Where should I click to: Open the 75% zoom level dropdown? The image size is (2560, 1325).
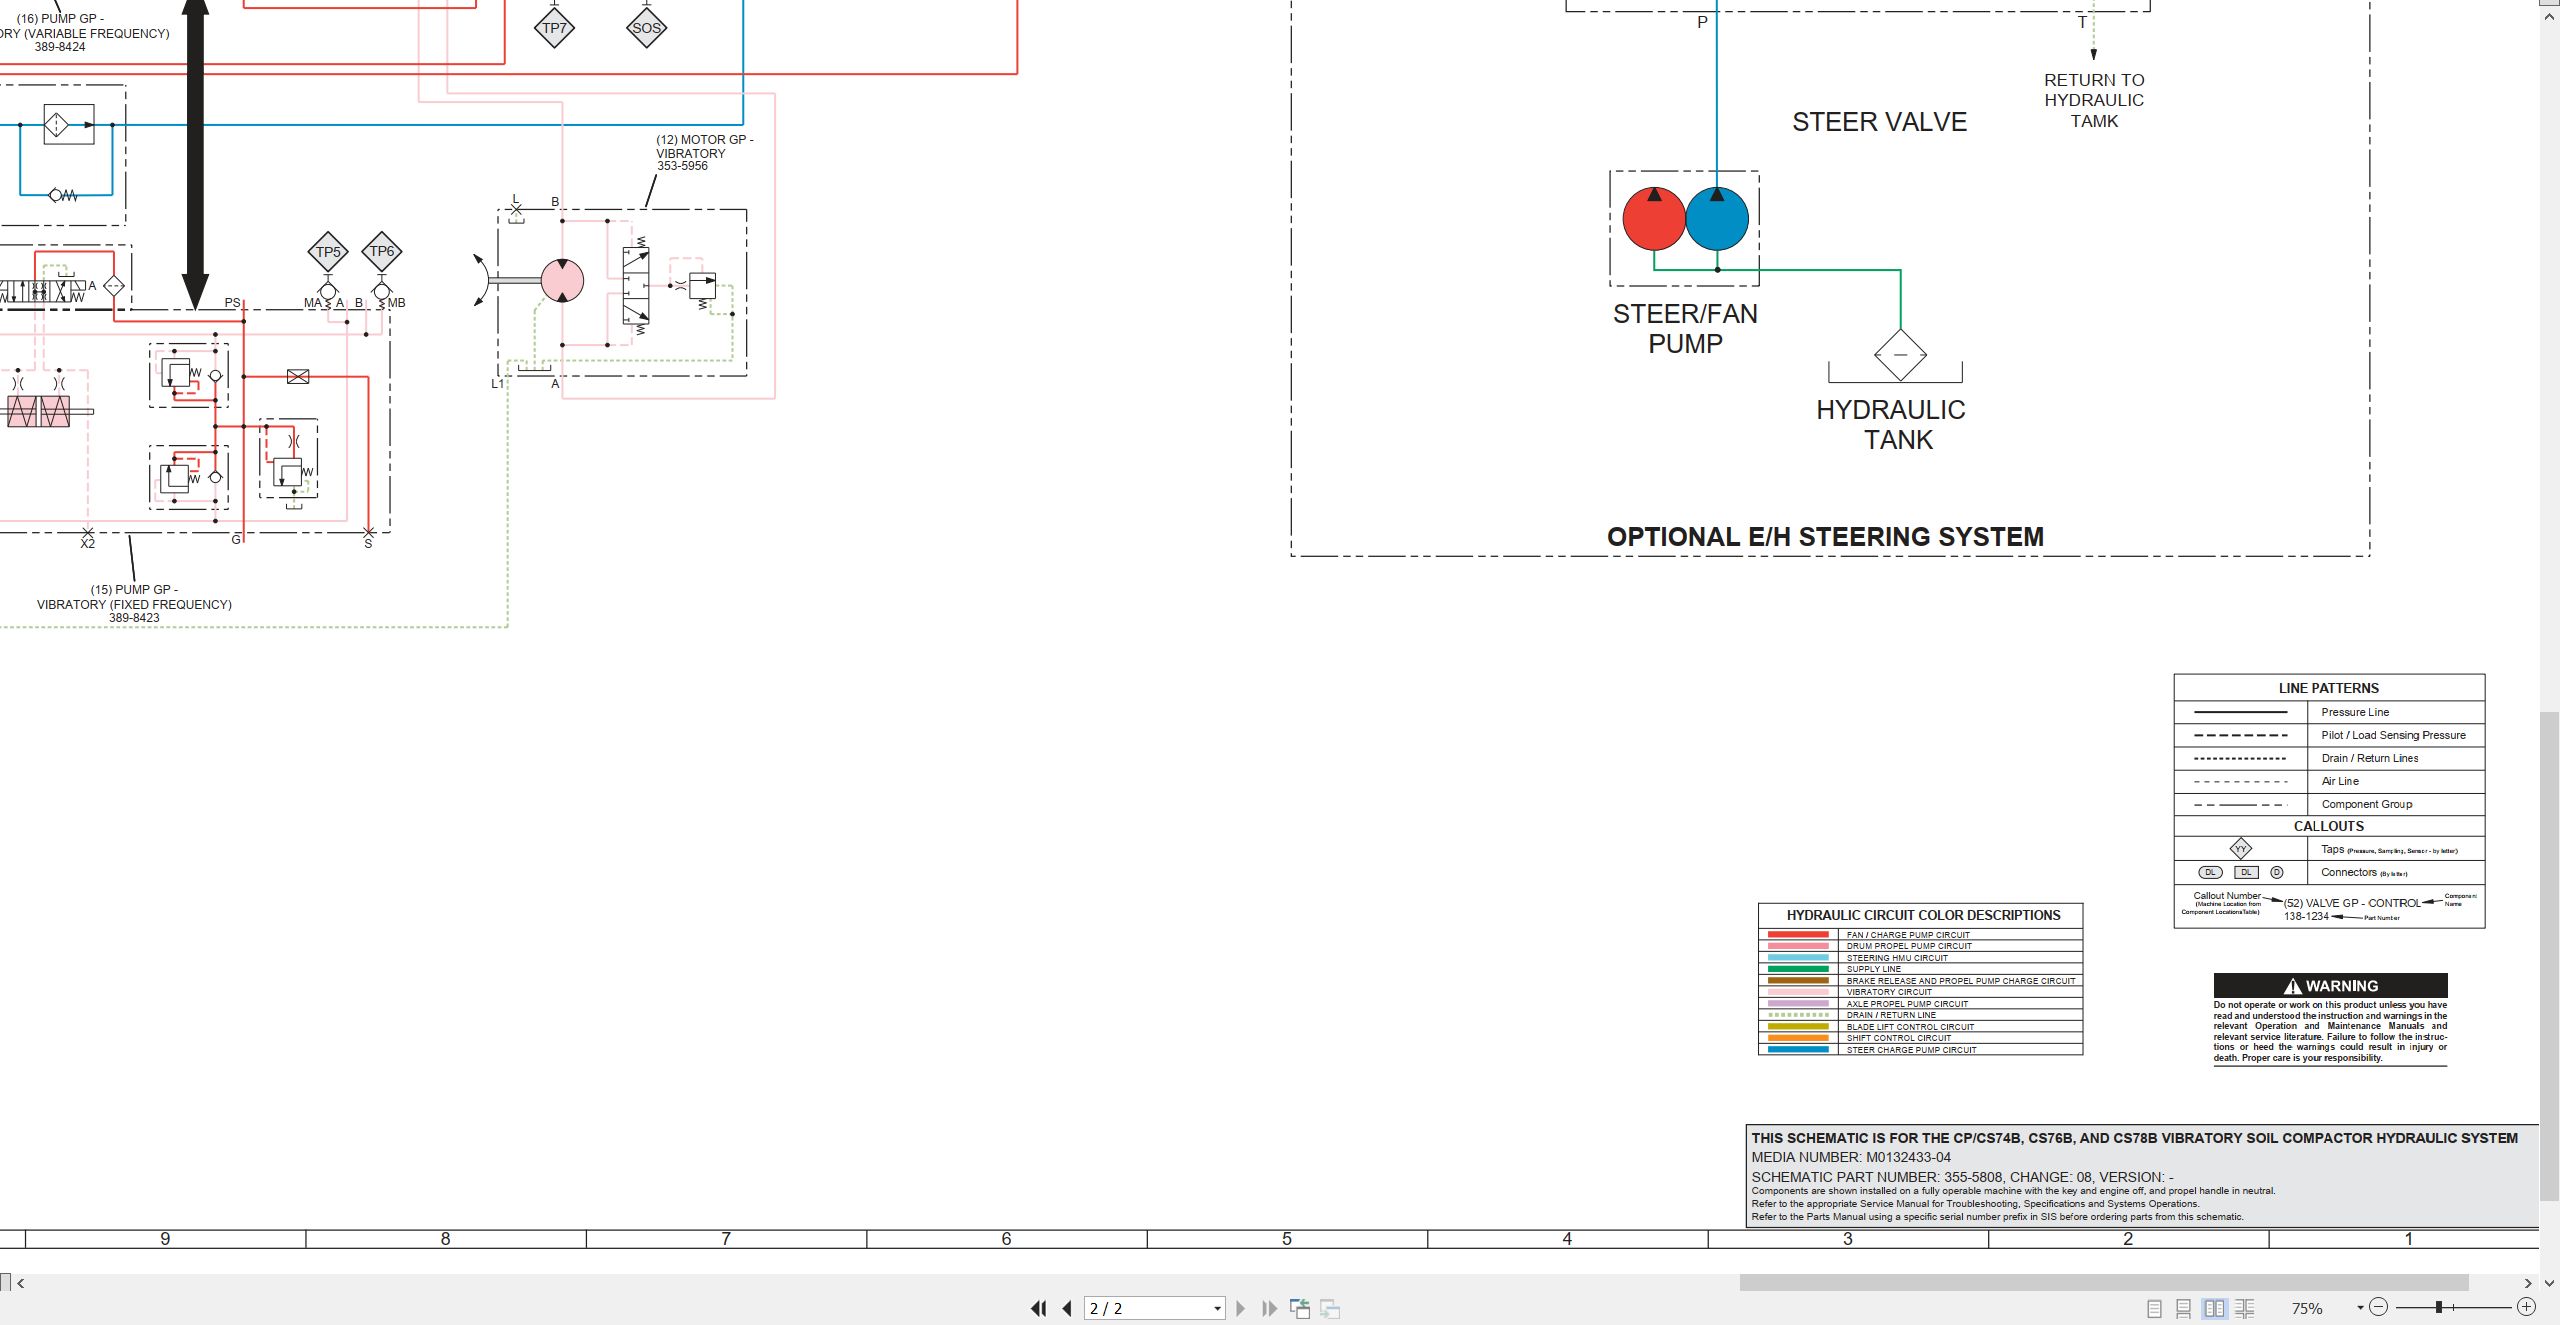[2360, 1308]
